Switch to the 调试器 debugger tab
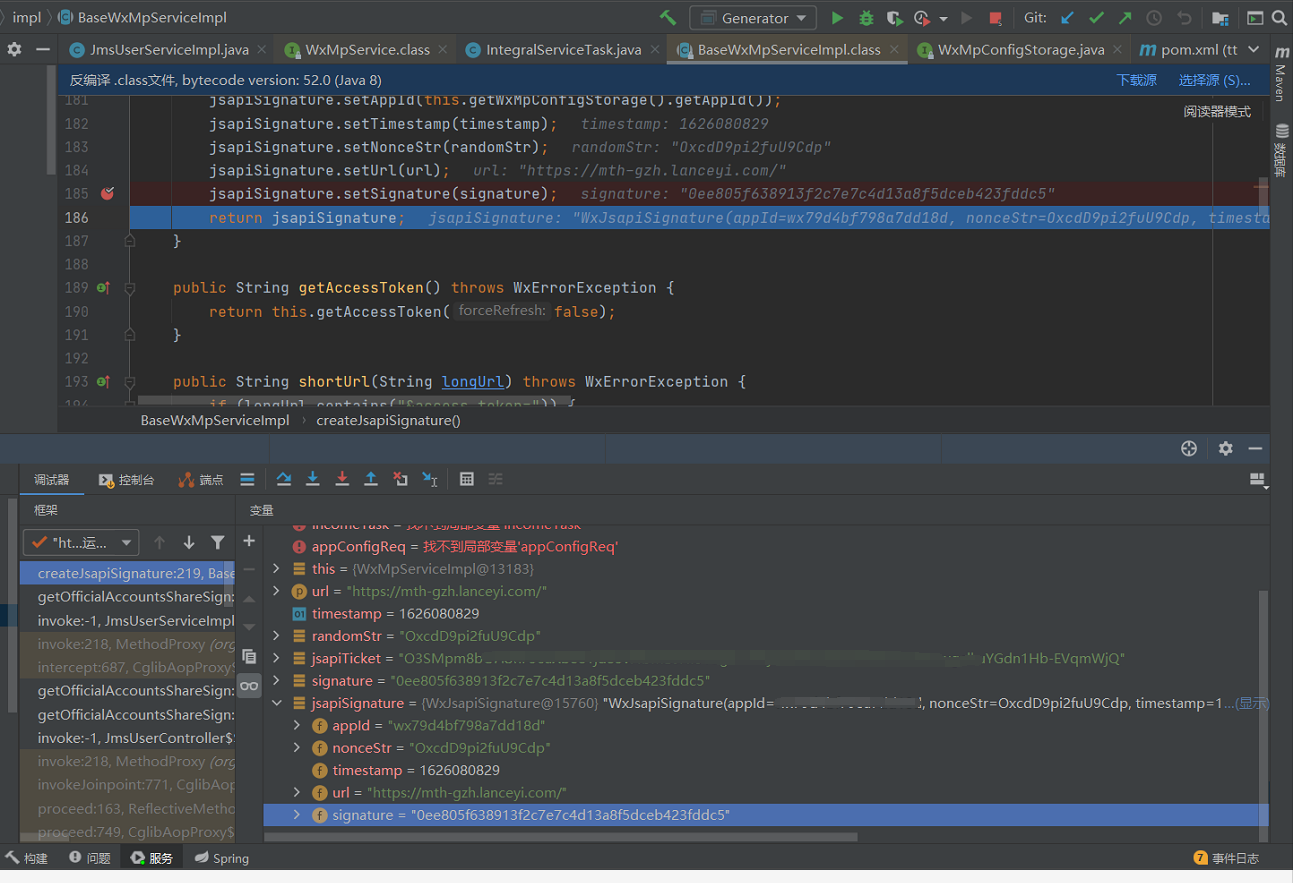 click(x=52, y=480)
